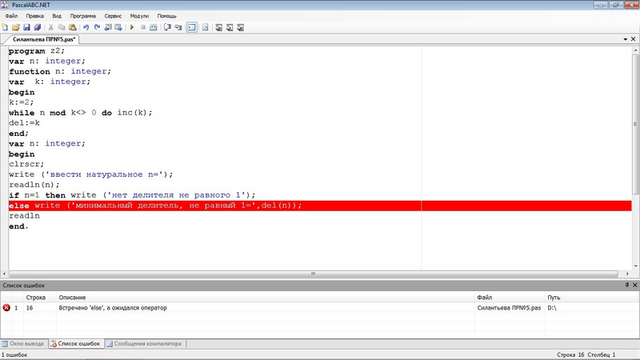640x360 pixels.
Task: Open the Файл menu
Action: (11, 16)
